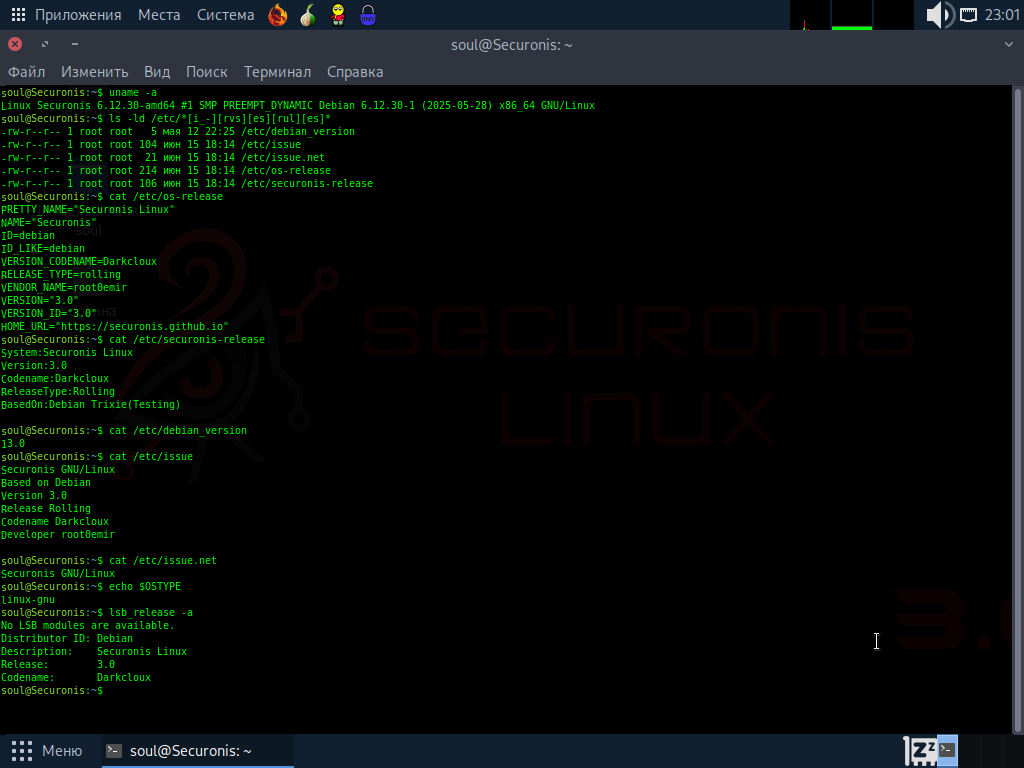Click the yellow character launcher icon
The image size is (1024, 768).
point(339,15)
